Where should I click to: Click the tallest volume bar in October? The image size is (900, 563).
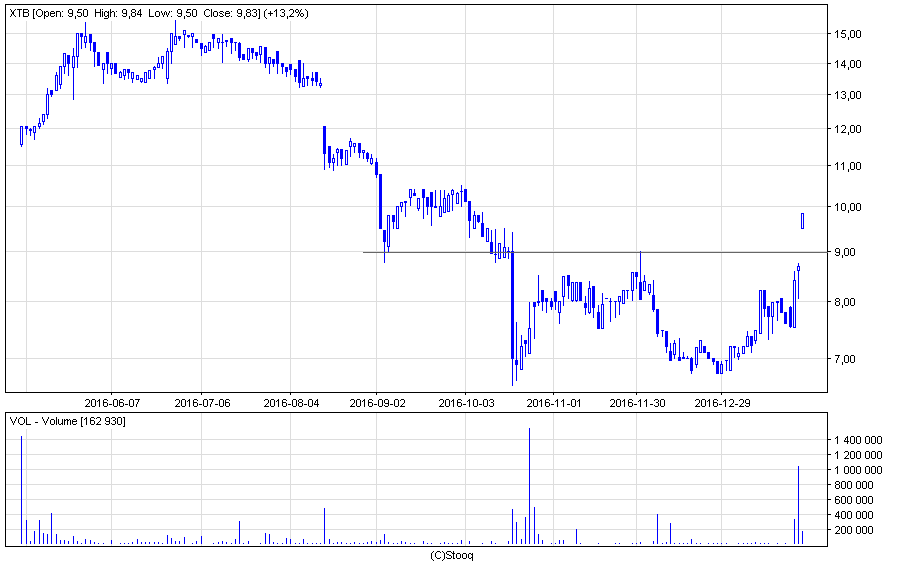(x=529, y=486)
